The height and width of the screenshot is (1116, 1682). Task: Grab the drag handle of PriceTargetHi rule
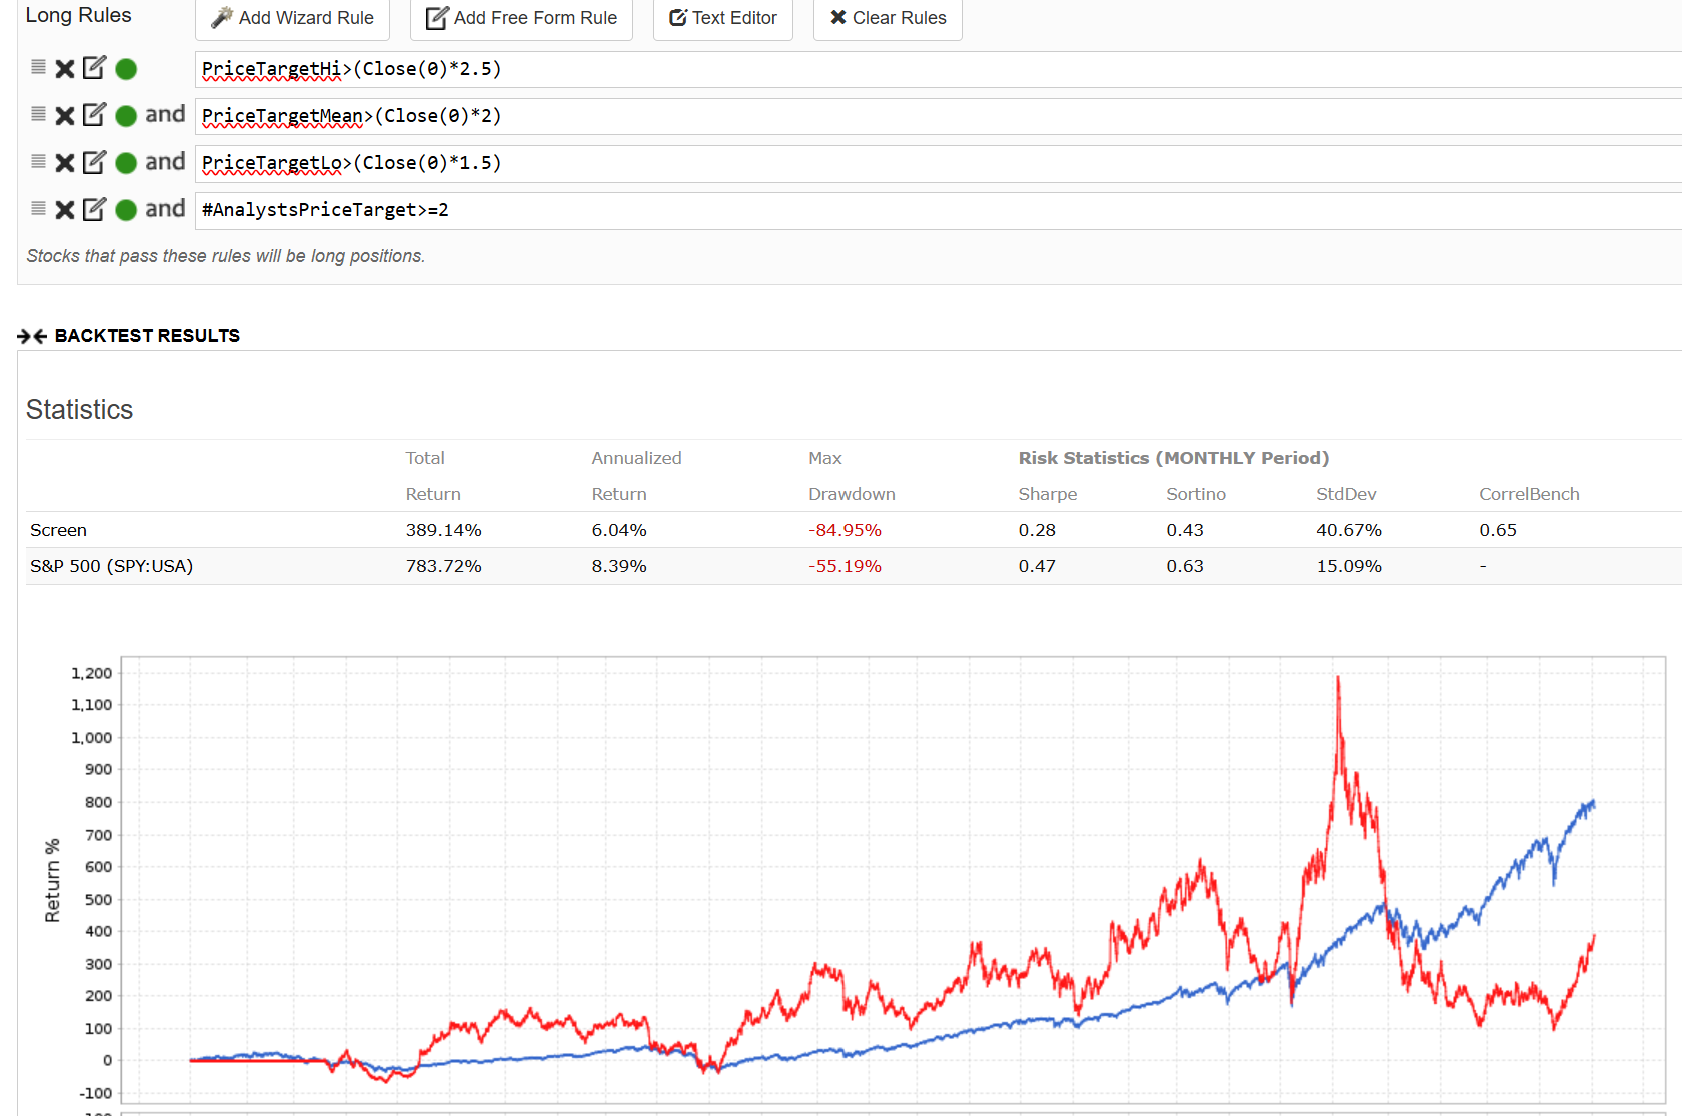[38, 67]
